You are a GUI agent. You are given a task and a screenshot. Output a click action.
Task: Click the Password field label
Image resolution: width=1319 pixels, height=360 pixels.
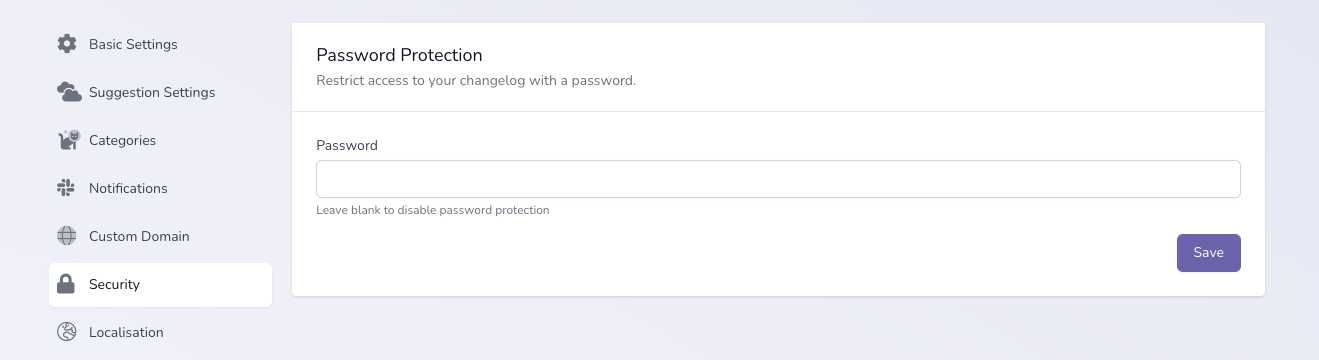pyautogui.click(x=347, y=145)
